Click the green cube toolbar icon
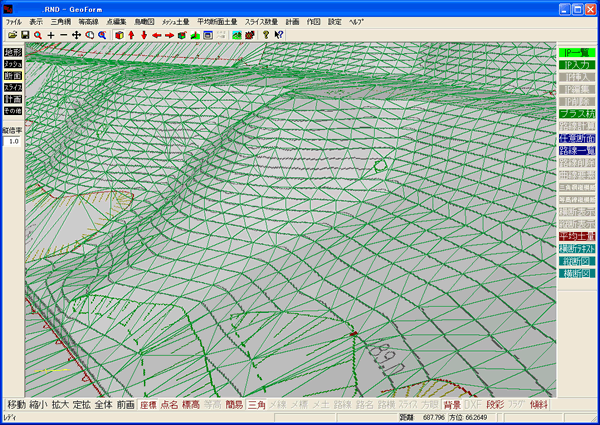The width and height of the screenshot is (600, 425). click(x=182, y=35)
